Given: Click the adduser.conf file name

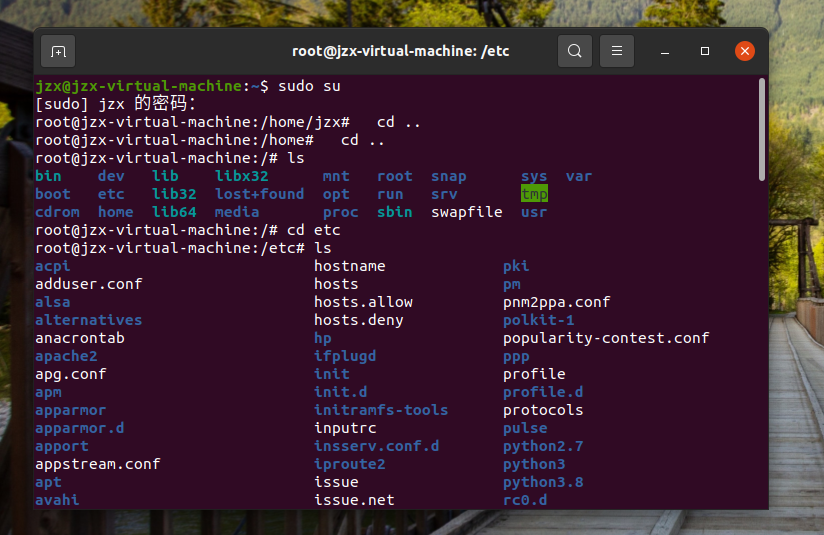Looking at the screenshot, I should [89, 284].
